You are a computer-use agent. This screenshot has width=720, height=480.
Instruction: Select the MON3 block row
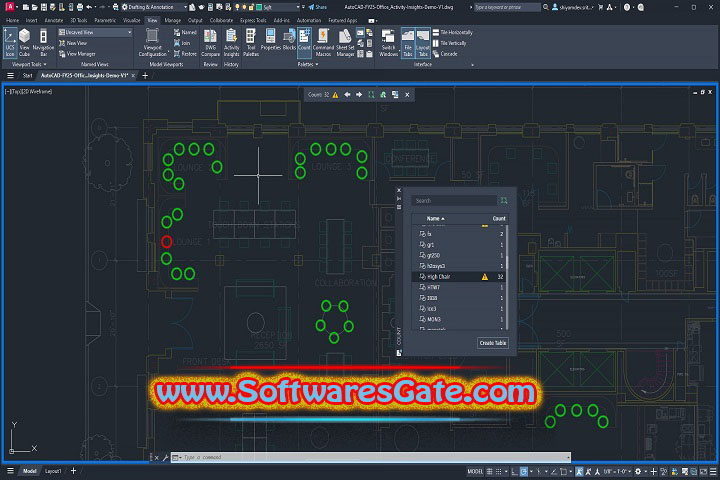(459, 319)
